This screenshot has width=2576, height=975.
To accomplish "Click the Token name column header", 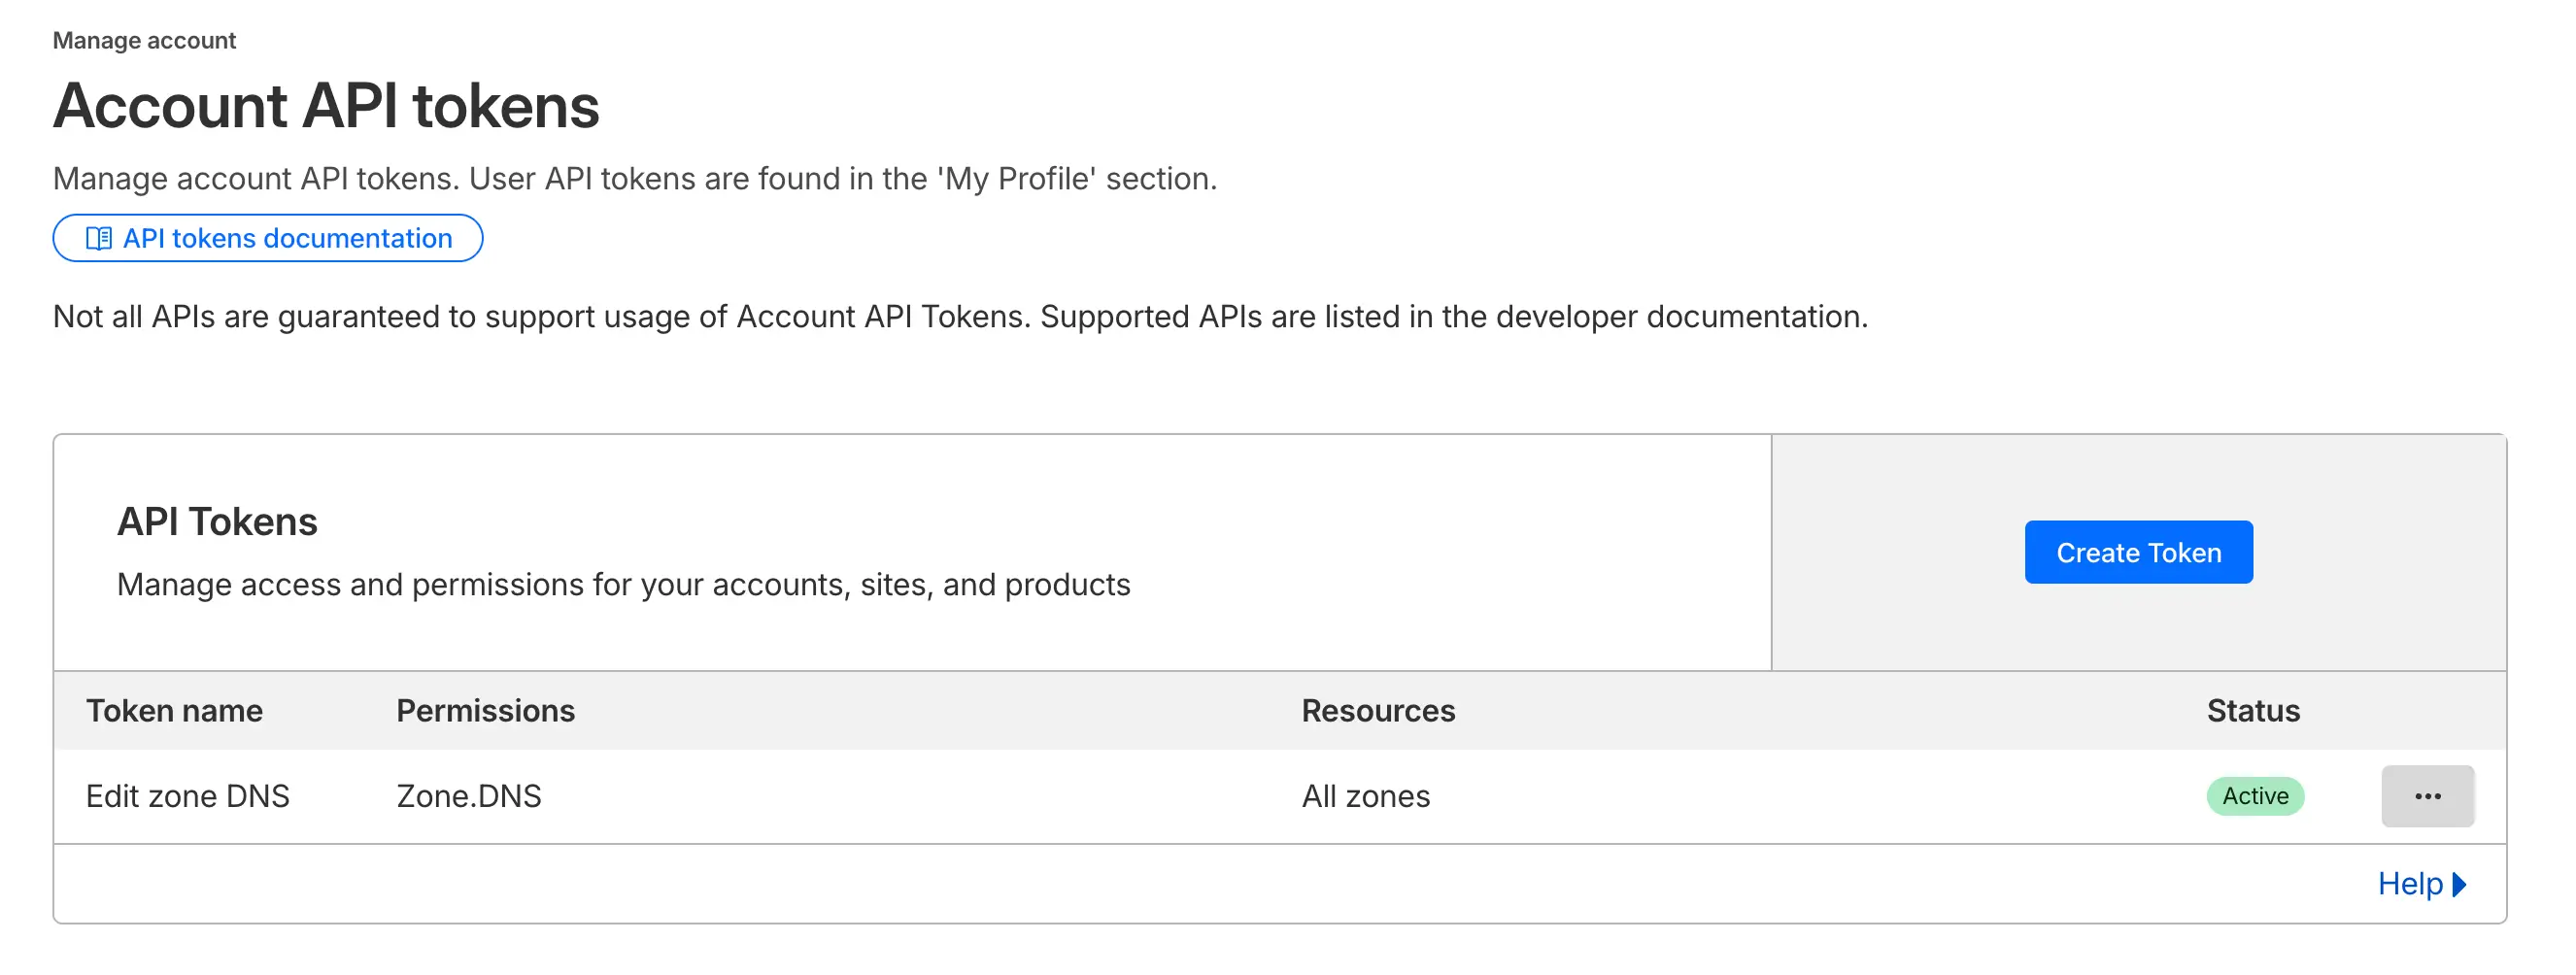I will [x=174, y=710].
